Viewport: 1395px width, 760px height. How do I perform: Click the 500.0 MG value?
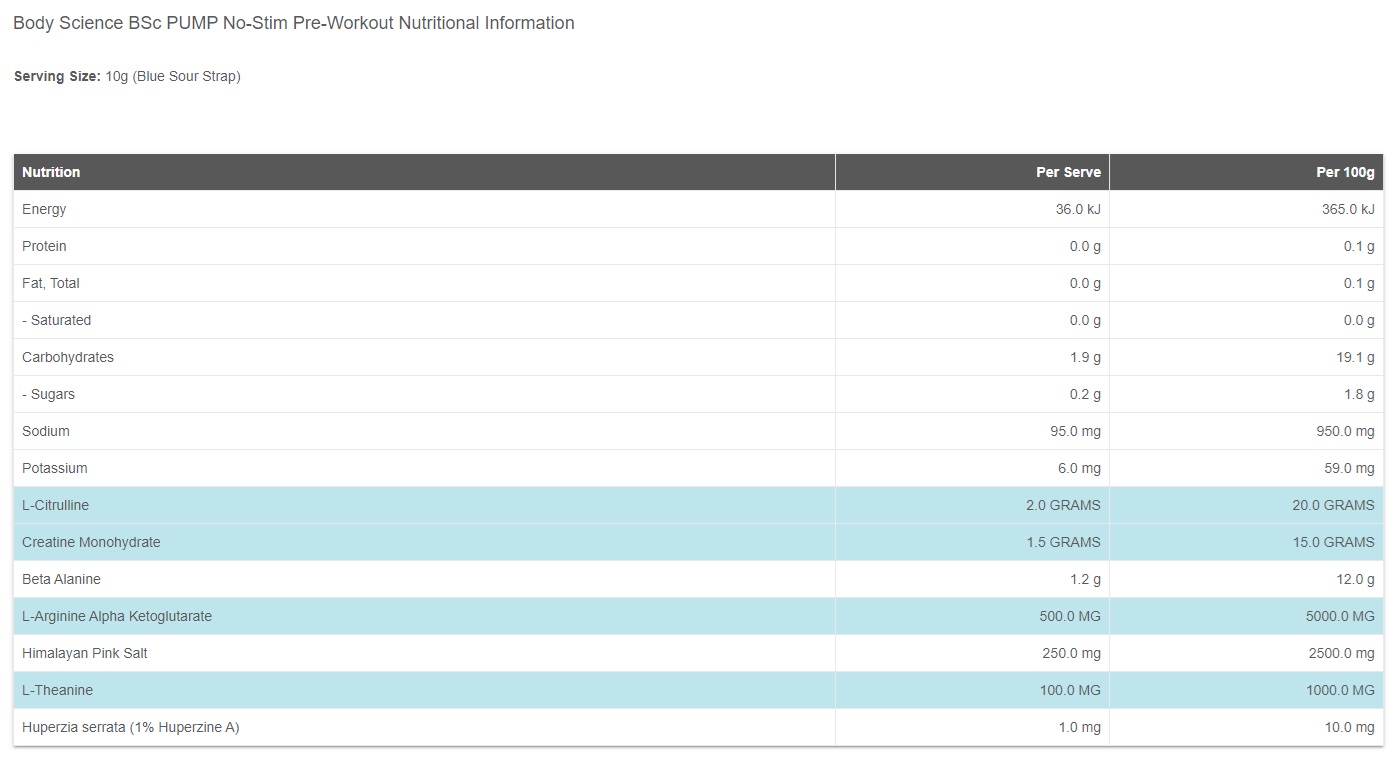coord(1070,616)
